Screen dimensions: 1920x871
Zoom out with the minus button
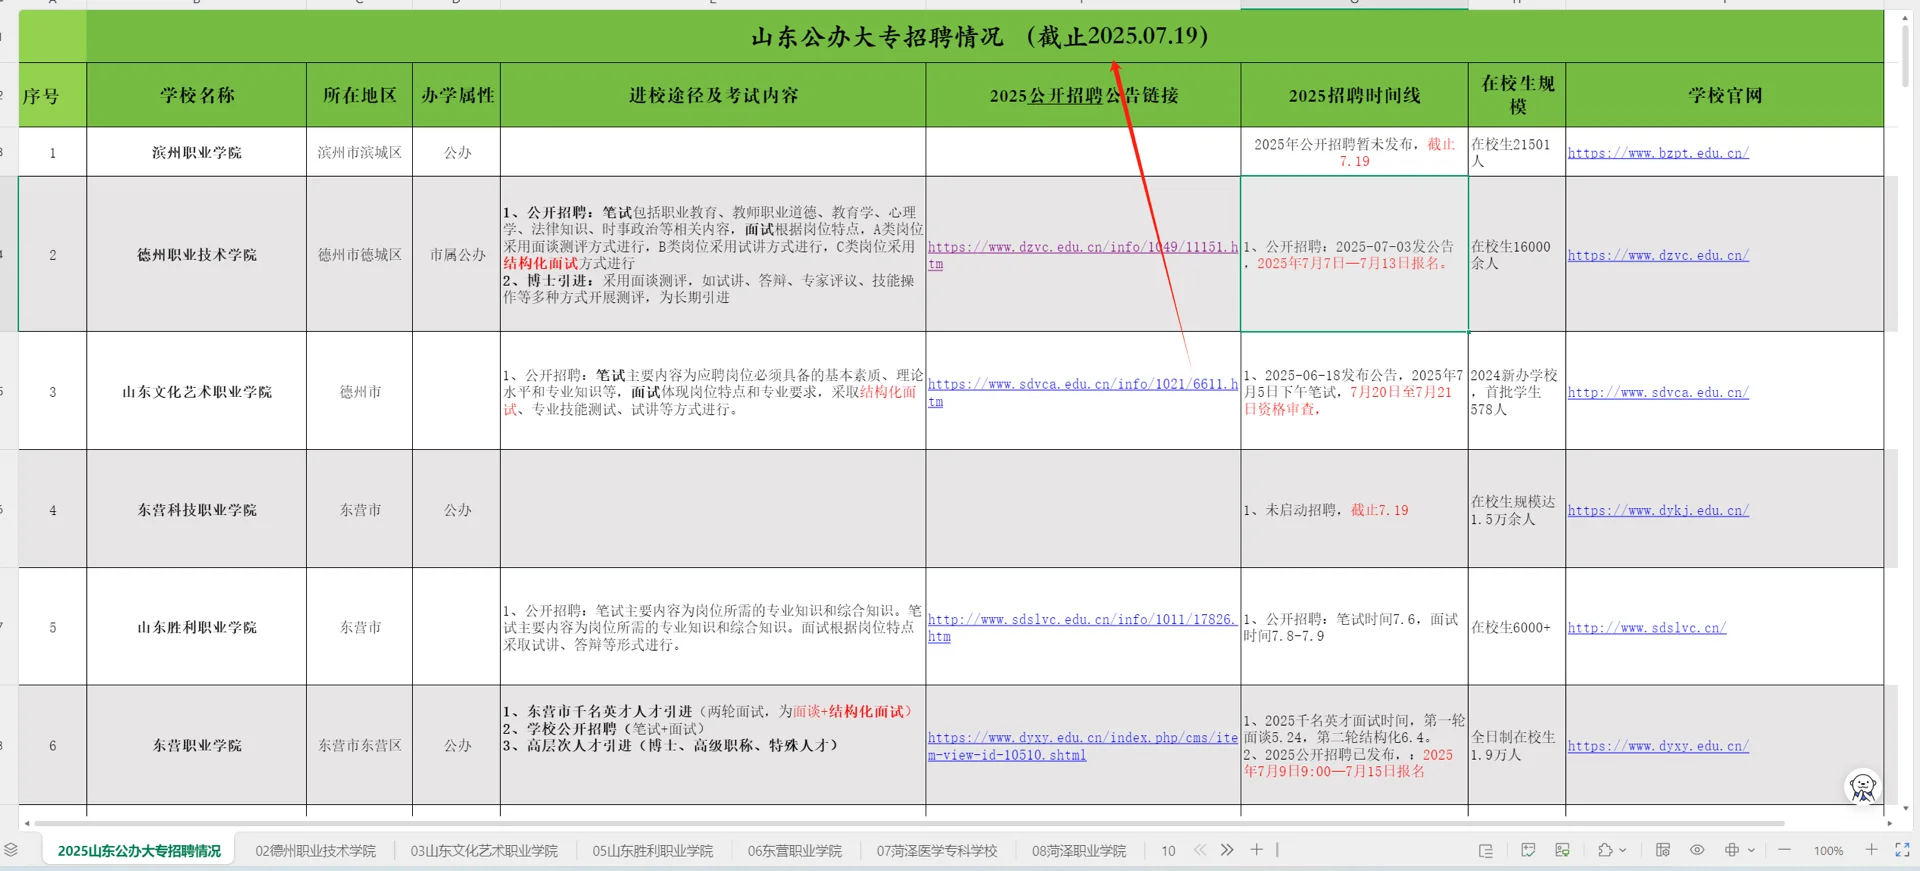point(1785,850)
